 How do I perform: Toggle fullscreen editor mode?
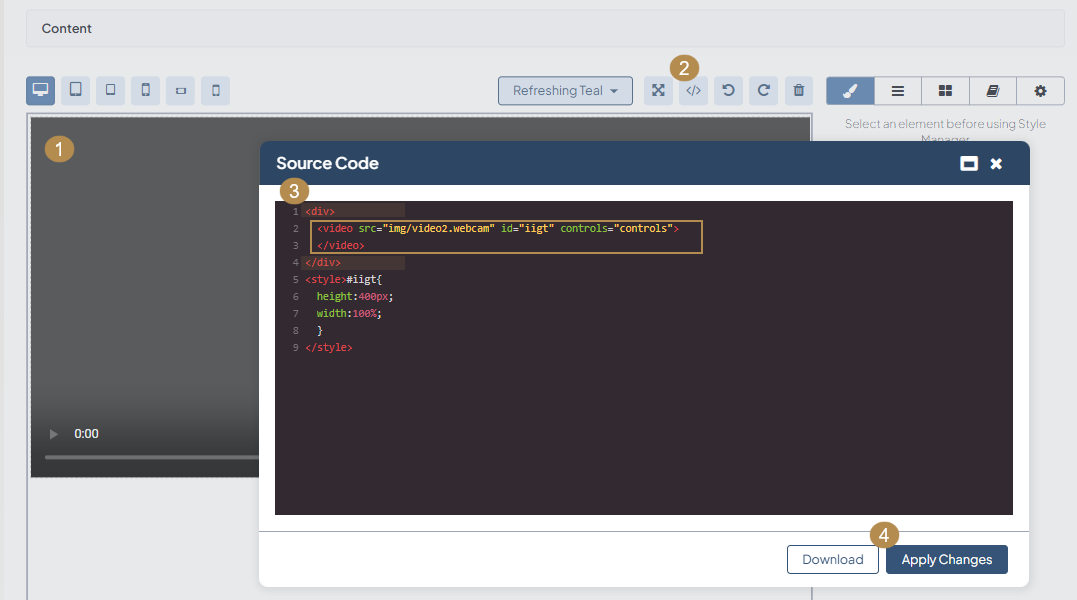click(659, 91)
